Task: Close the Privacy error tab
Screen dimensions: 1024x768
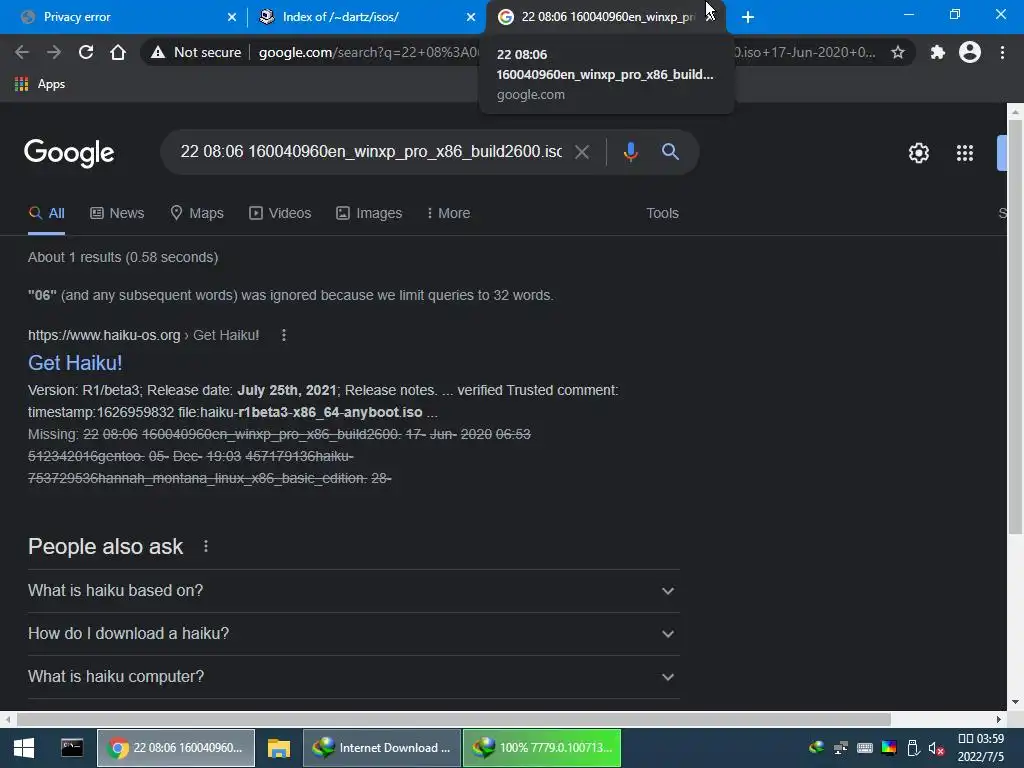Action: [x=232, y=17]
